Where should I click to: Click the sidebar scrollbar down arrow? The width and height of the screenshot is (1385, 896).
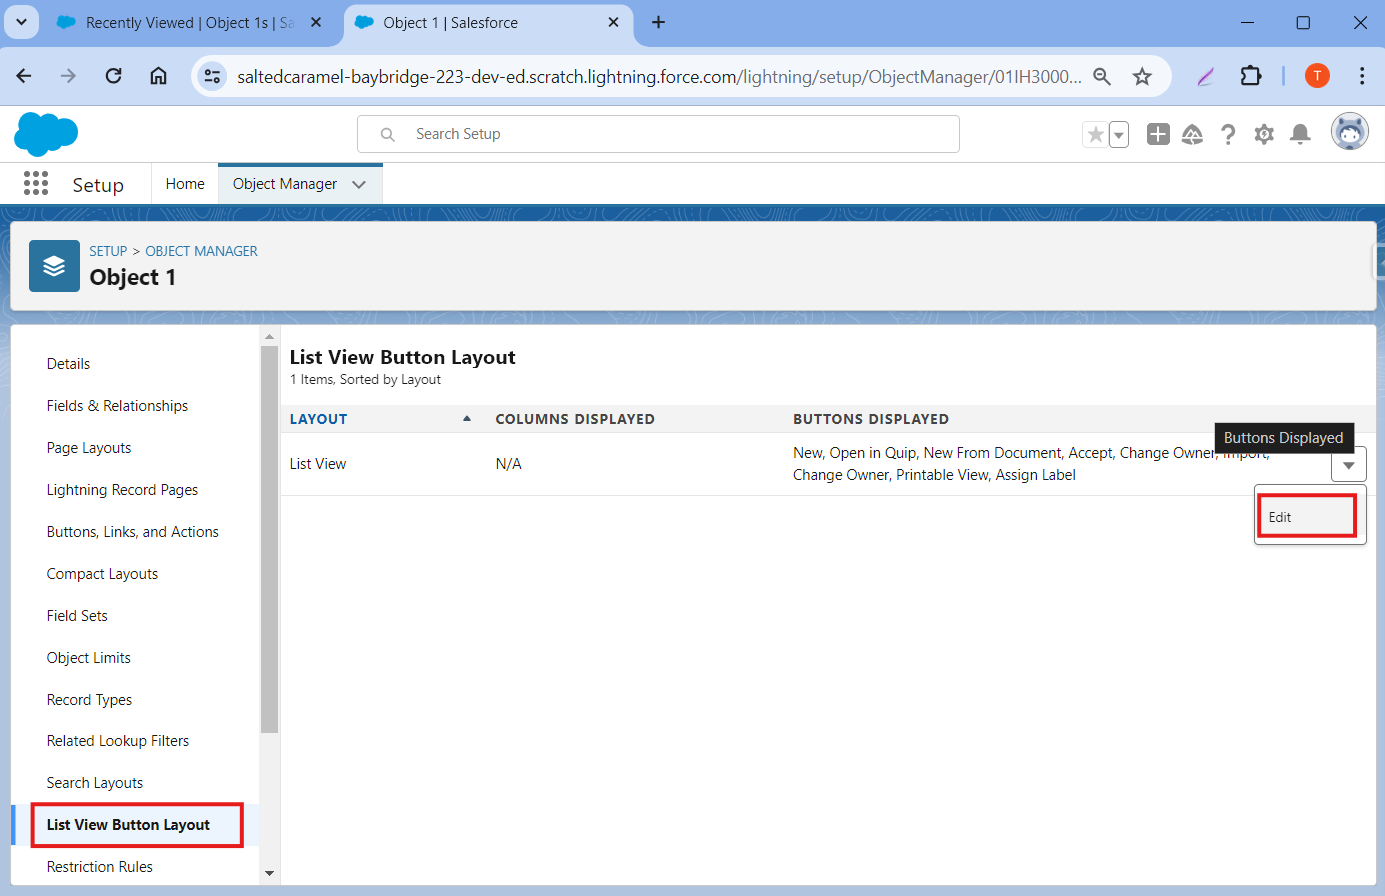coord(269,873)
